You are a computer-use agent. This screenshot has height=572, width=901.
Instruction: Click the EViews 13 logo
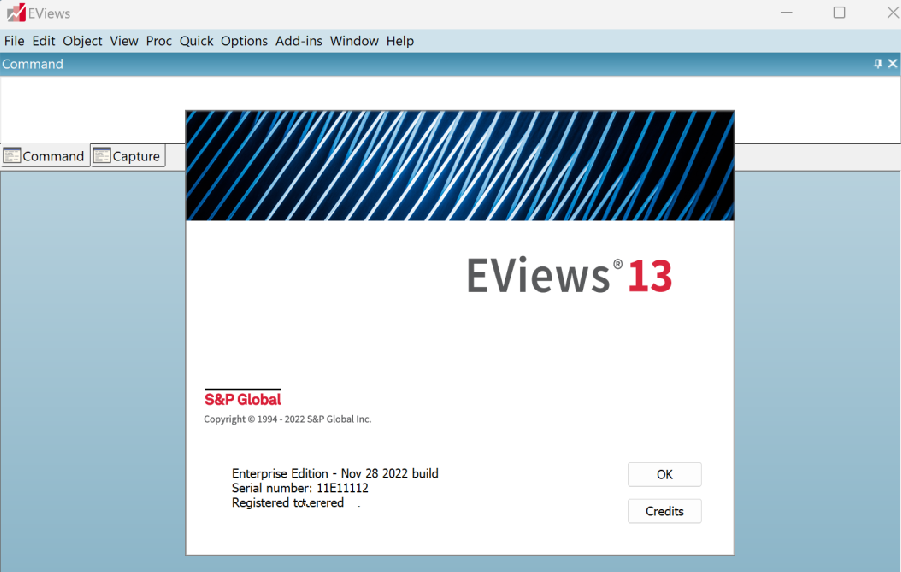pyautogui.click(x=569, y=276)
